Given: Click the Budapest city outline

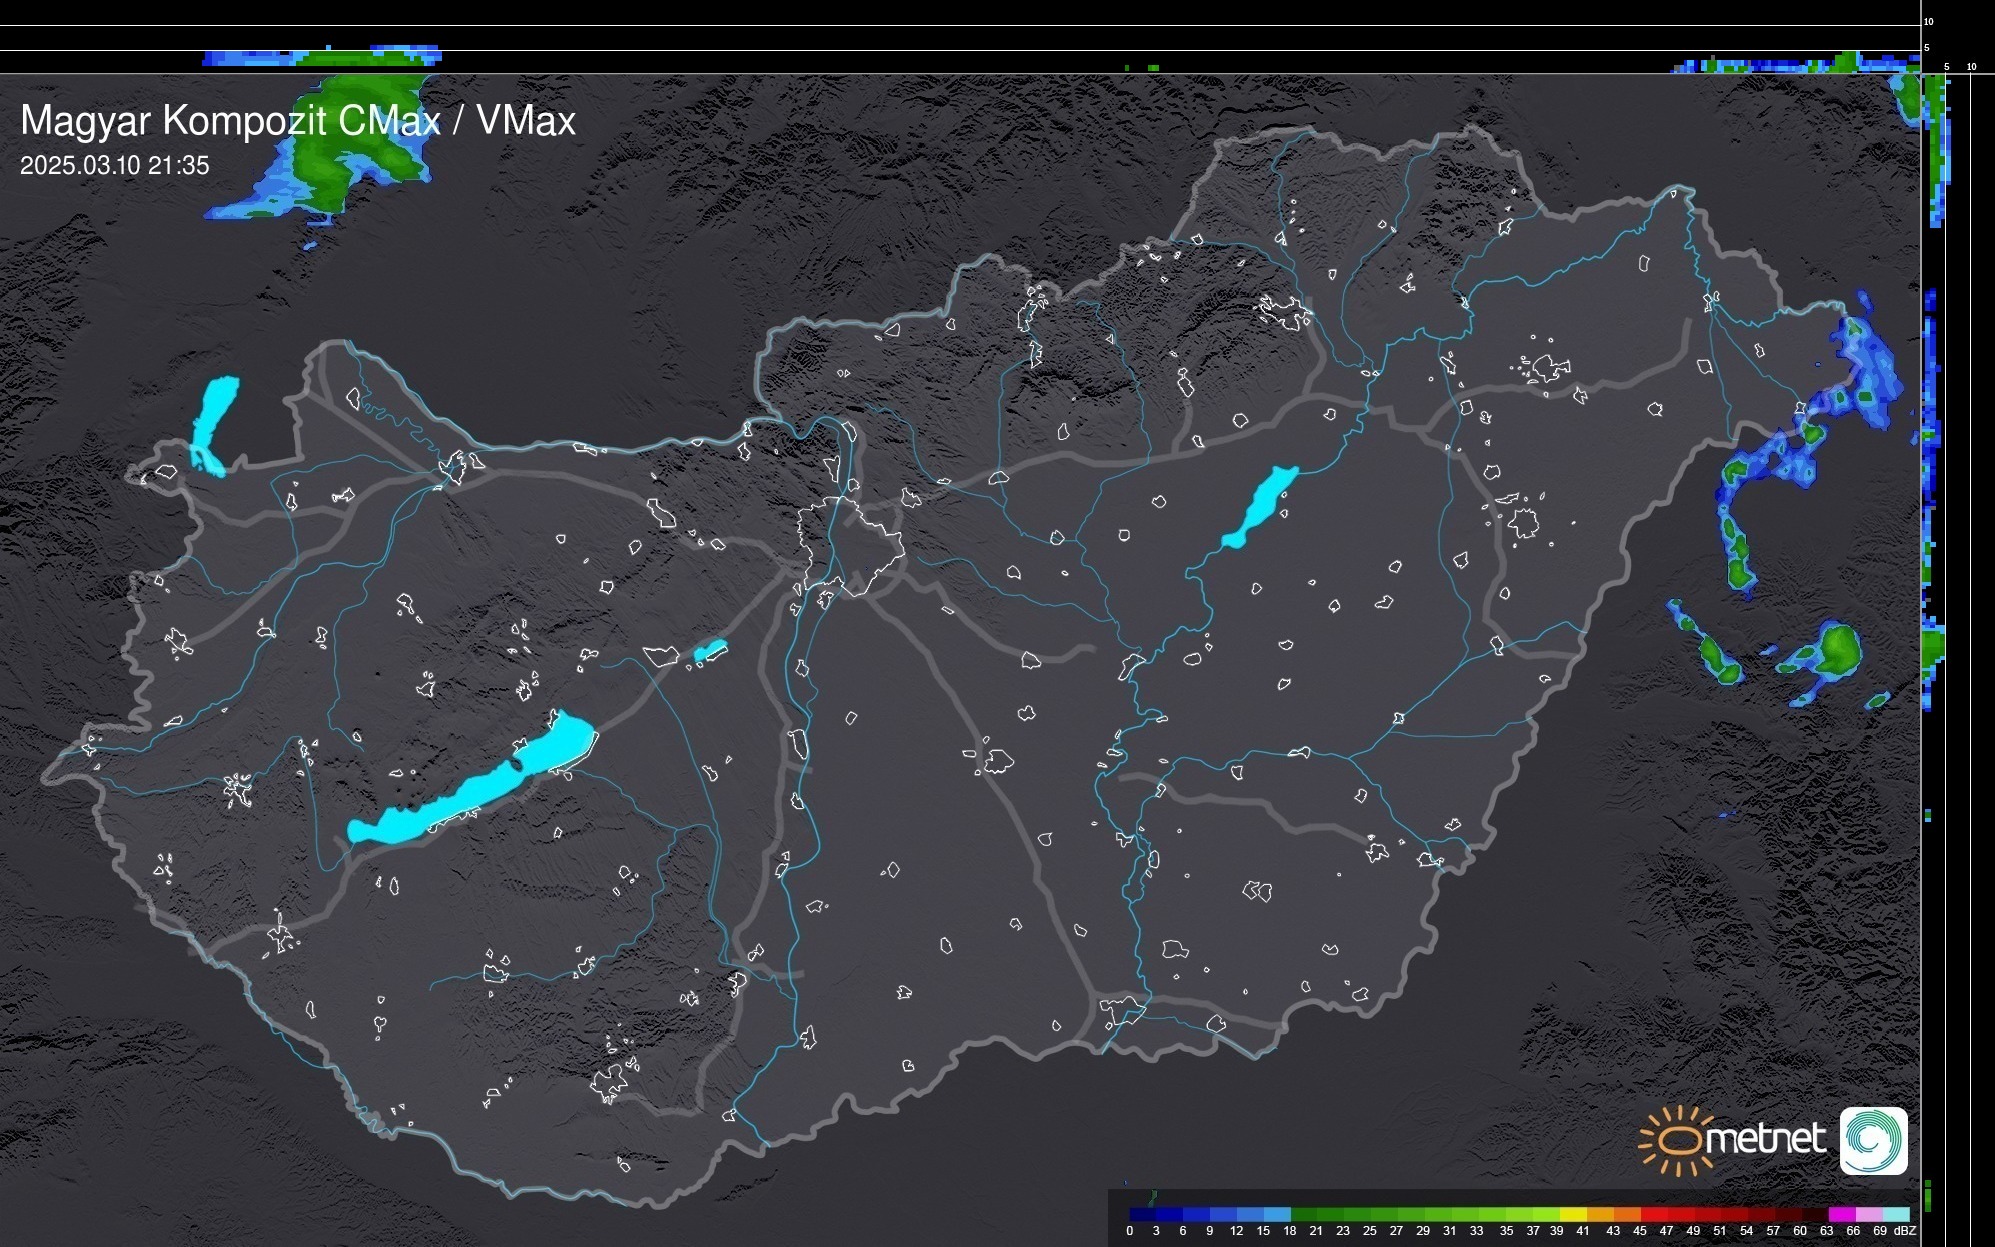Looking at the screenshot, I should tap(855, 545).
